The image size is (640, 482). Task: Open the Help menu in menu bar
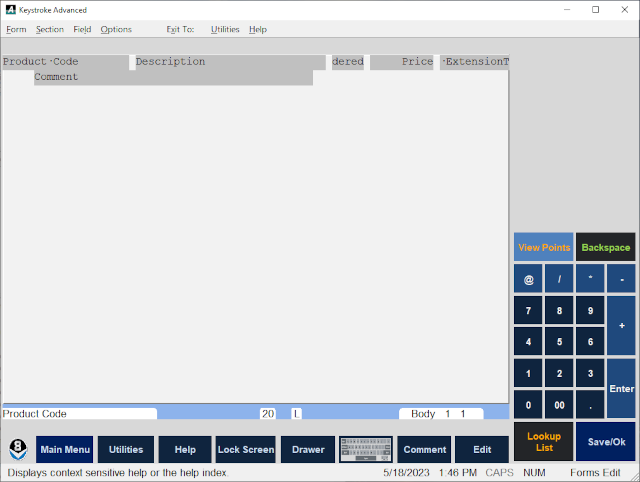(x=258, y=29)
